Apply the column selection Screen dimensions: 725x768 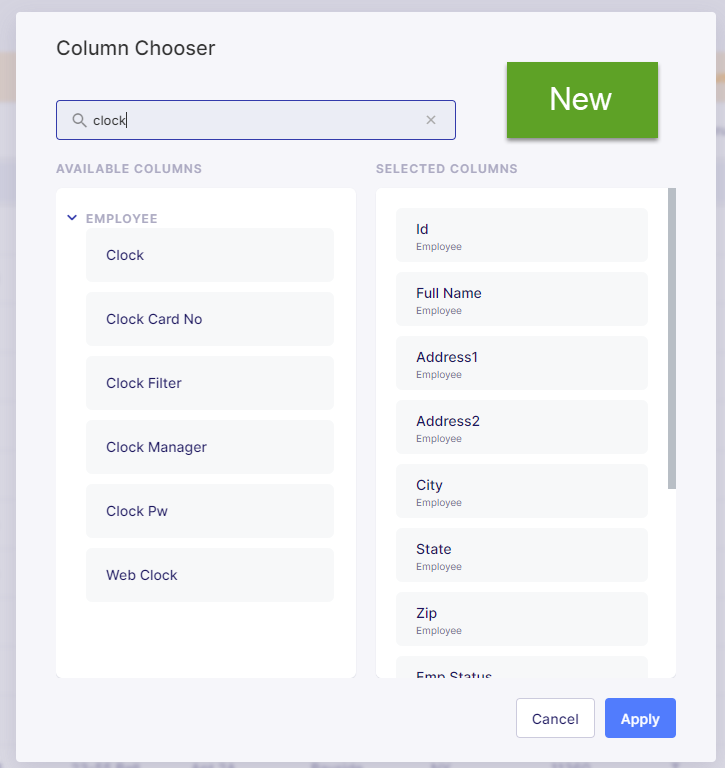tap(640, 718)
